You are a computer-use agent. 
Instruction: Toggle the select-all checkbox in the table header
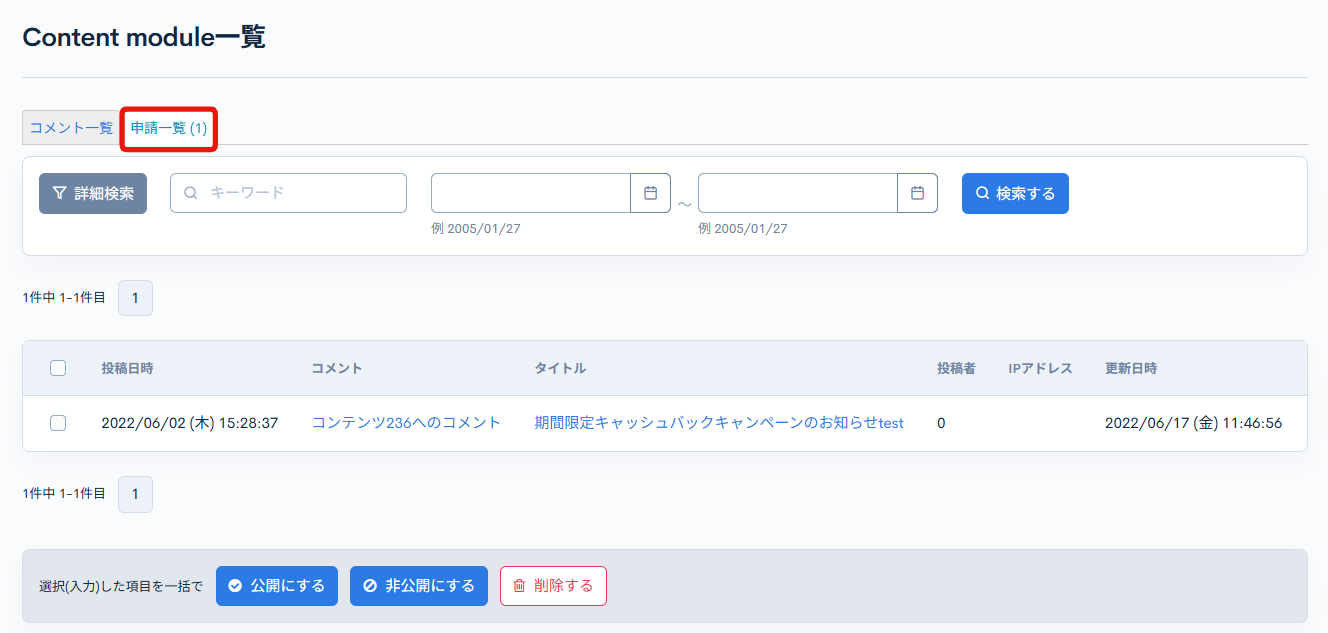57,368
